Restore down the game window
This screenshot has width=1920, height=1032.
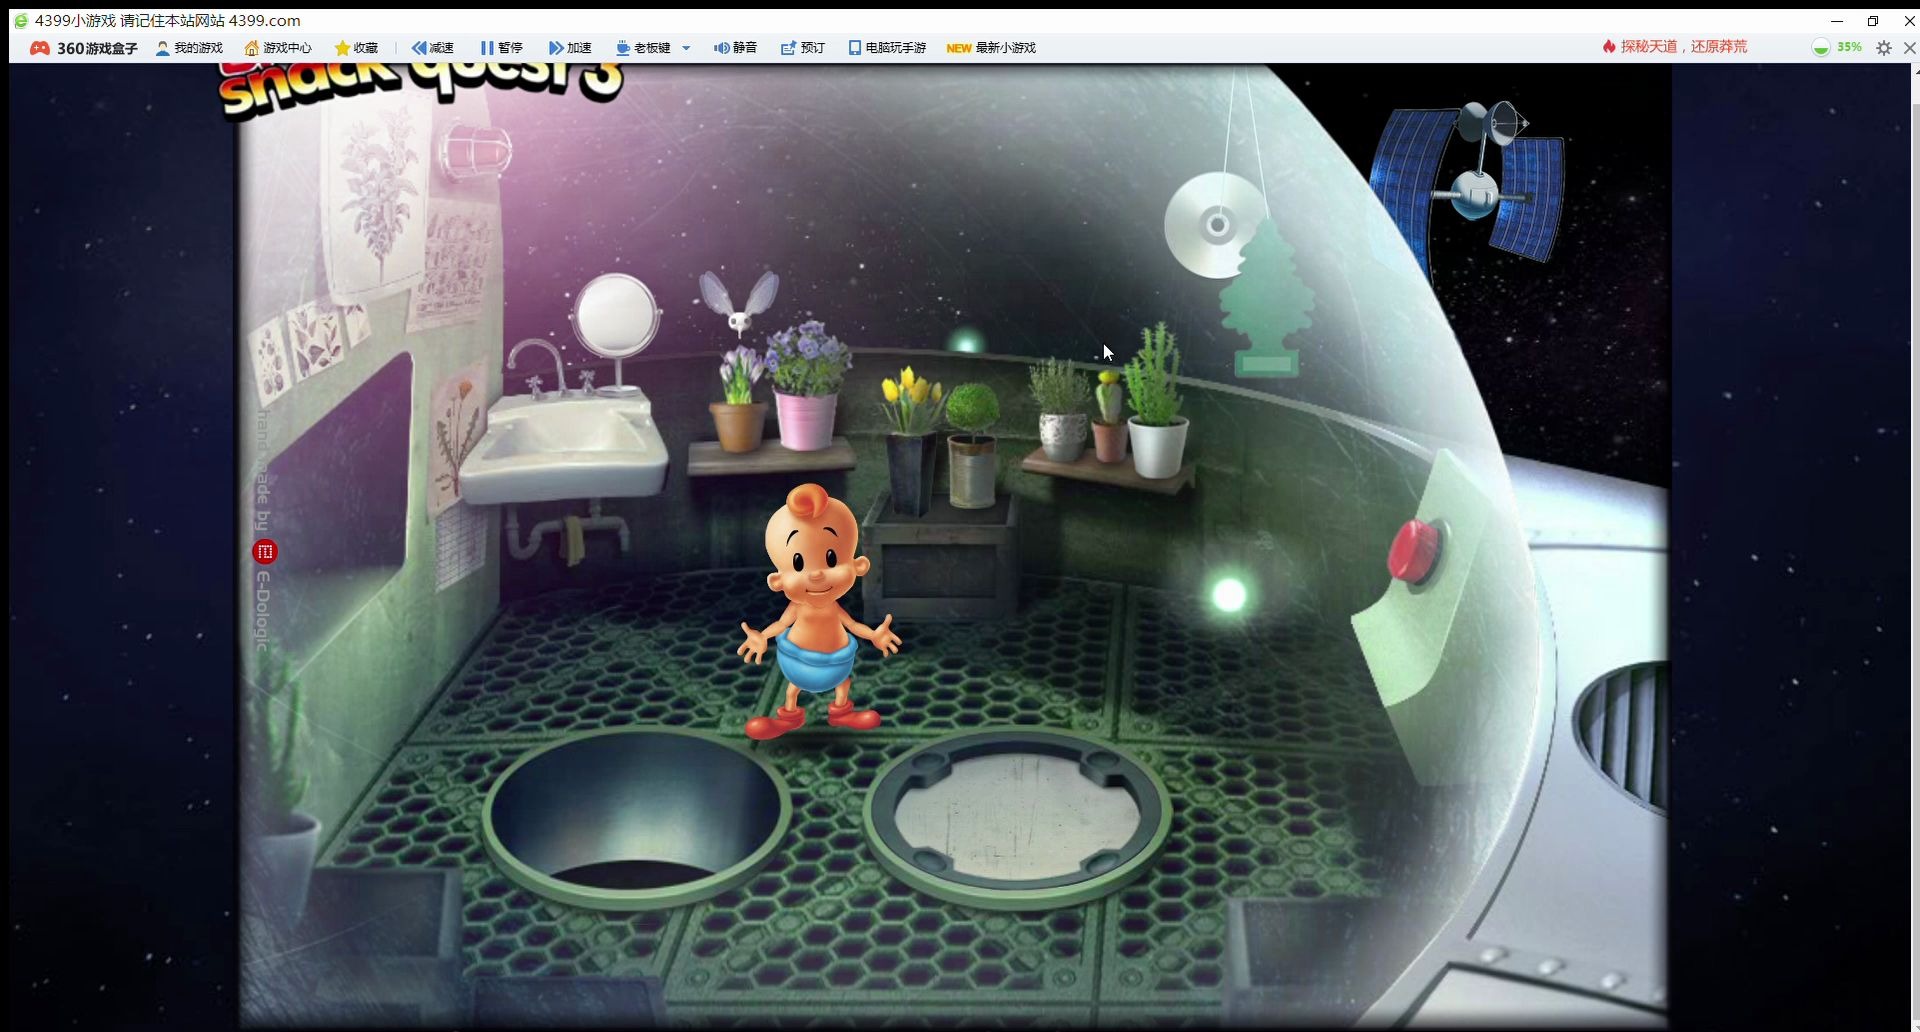pyautogui.click(x=1873, y=20)
